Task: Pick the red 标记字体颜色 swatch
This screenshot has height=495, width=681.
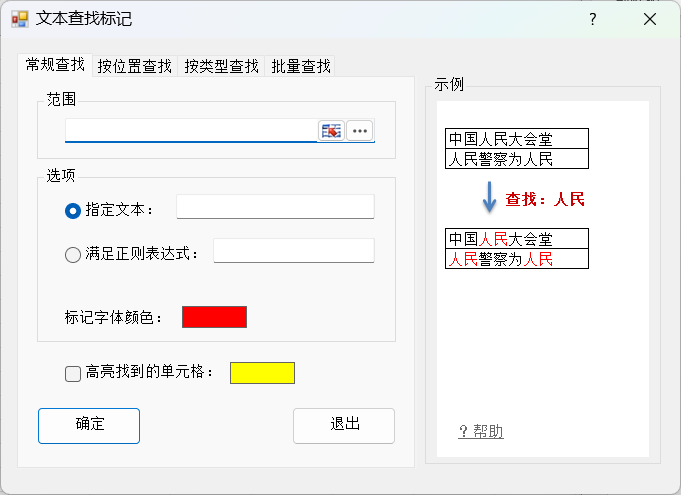Action: tap(214, 317)
